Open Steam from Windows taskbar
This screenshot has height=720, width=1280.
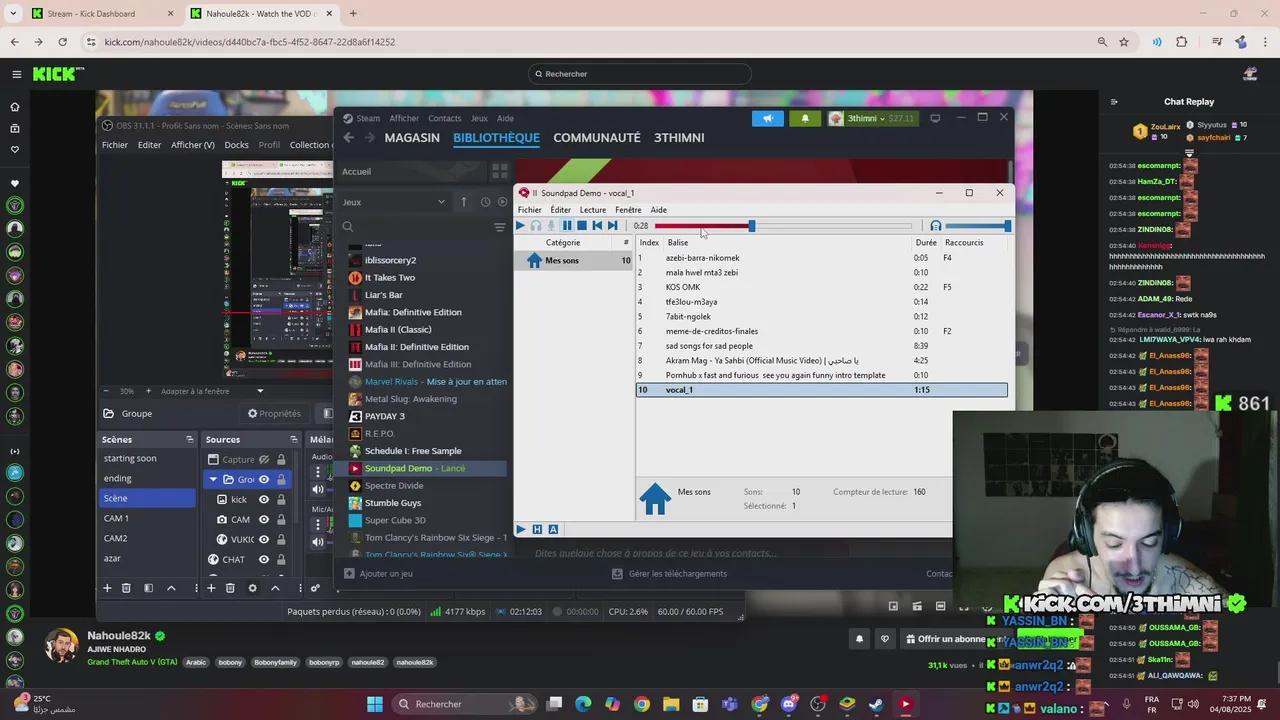pyautogui.click(x=876, y=704)
